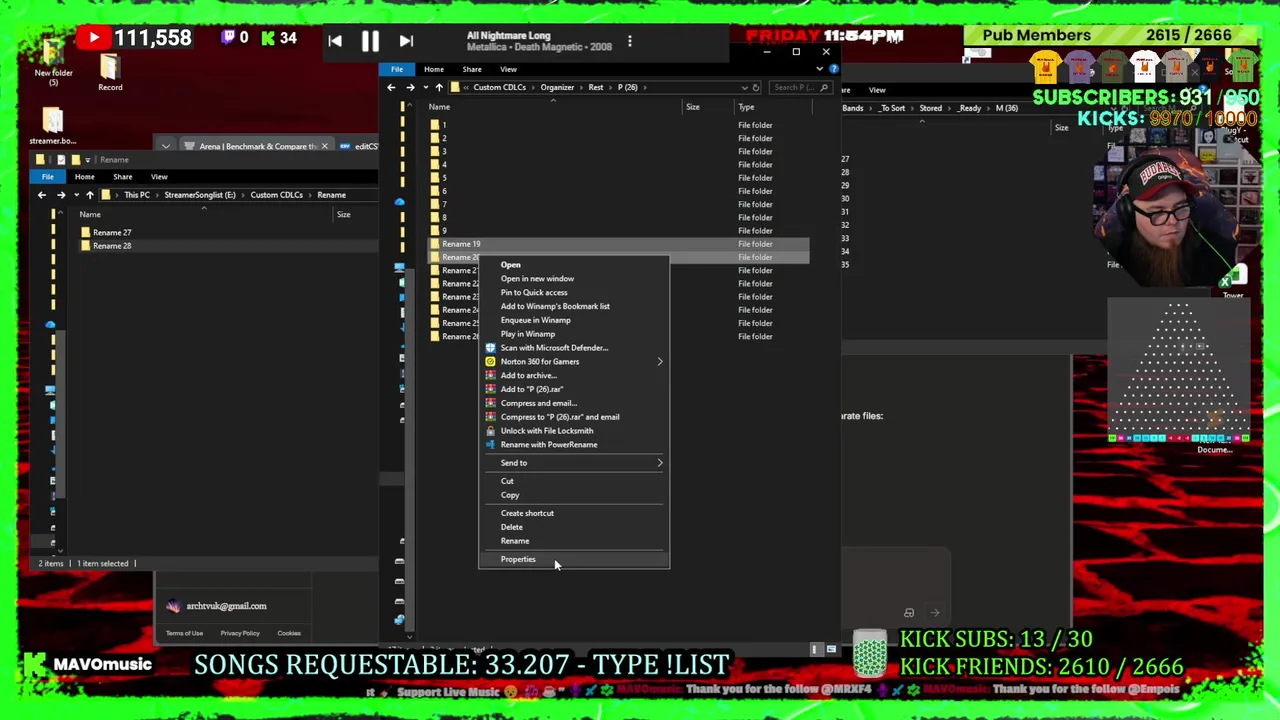The height and width of the screenshot is (720, 1280).
Task: Click Back arrow in P (26) window
Action: pyautogui.click(x=391, y=87)
